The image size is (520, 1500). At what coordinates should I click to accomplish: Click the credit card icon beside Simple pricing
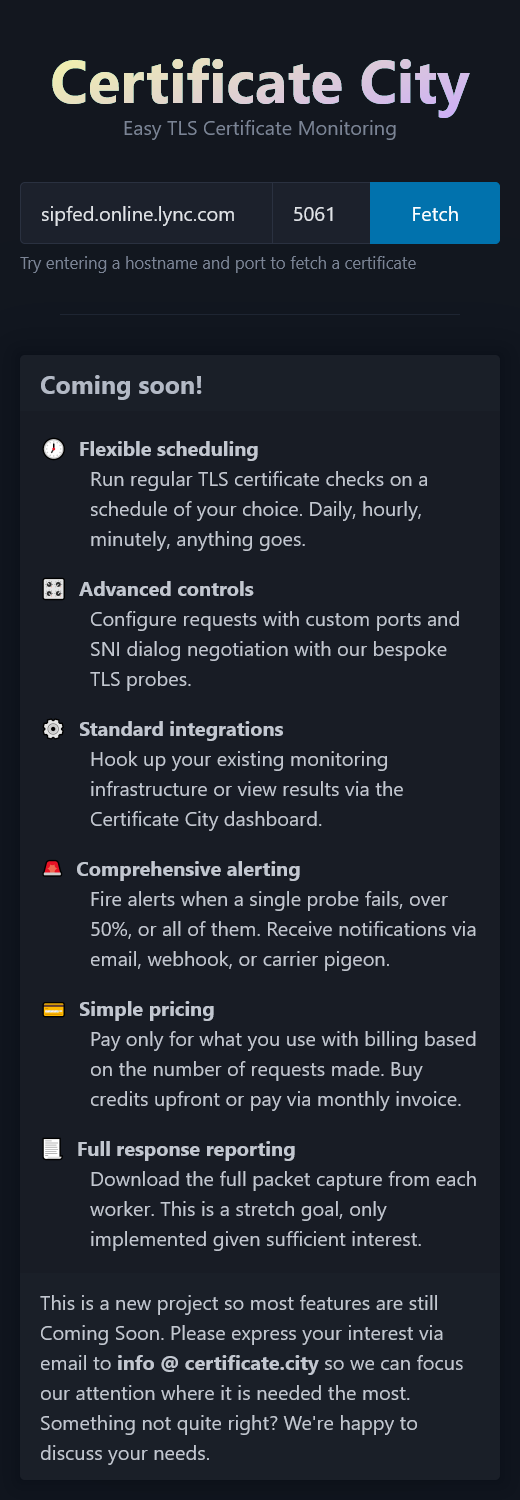54,1009
